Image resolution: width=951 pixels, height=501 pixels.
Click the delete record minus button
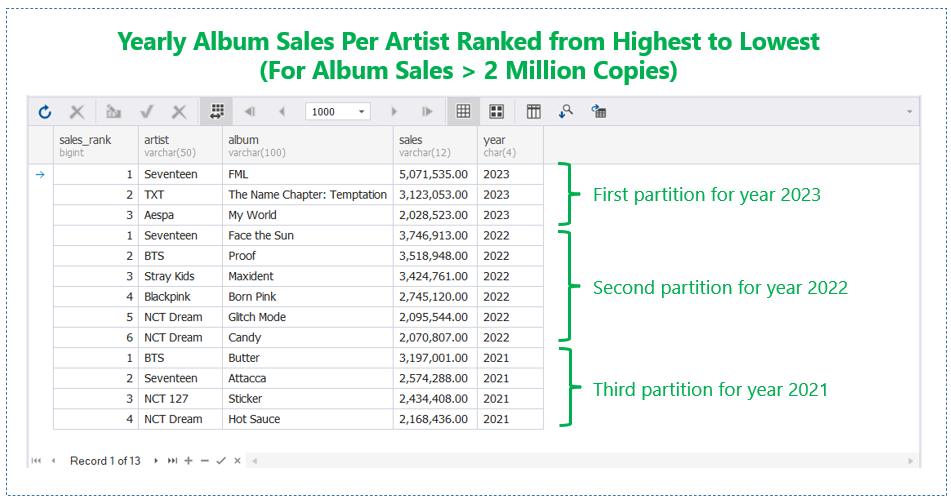pos(204,461)
